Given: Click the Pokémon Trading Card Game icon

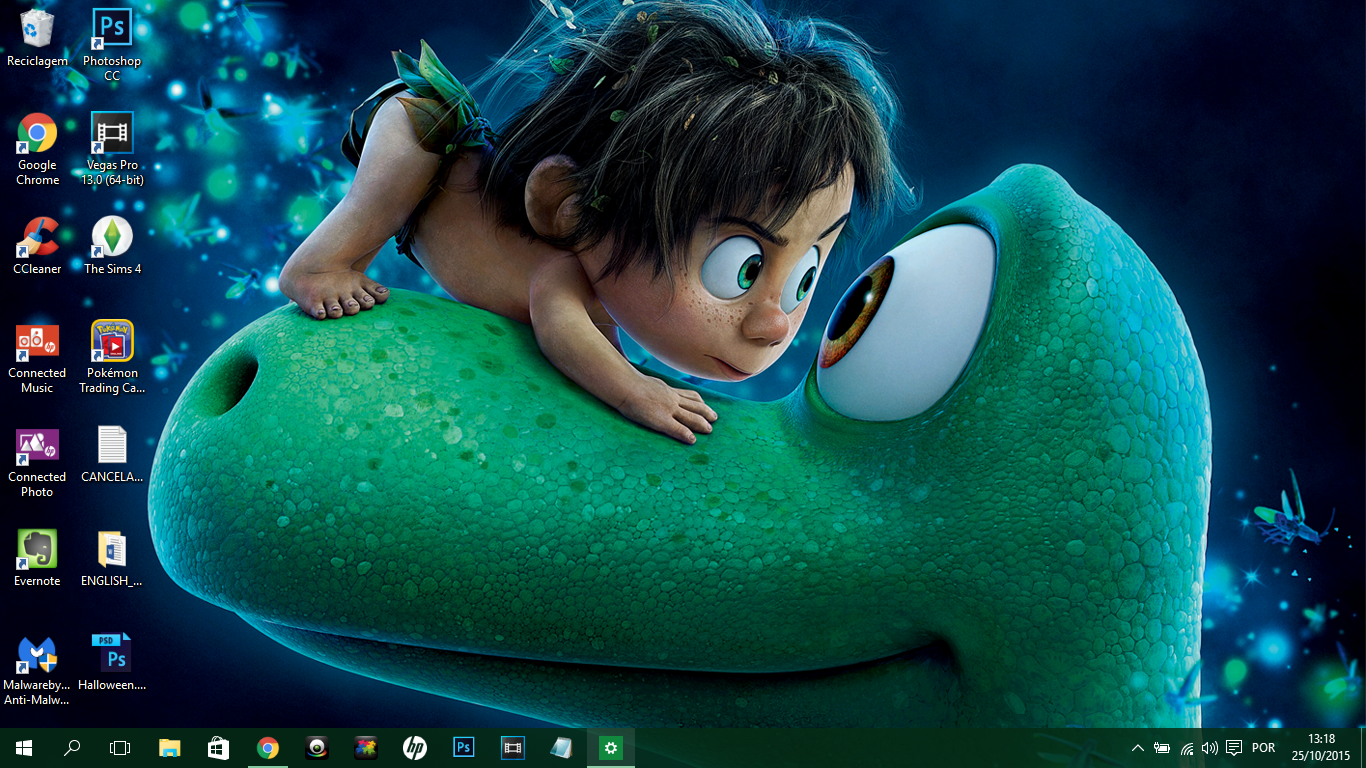Looking at the screenshot, I should pos(112,341).
